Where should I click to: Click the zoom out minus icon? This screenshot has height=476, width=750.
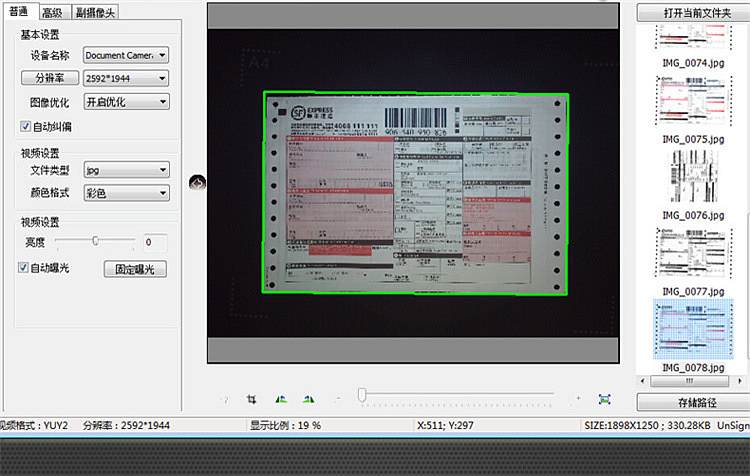pos(338,398)
